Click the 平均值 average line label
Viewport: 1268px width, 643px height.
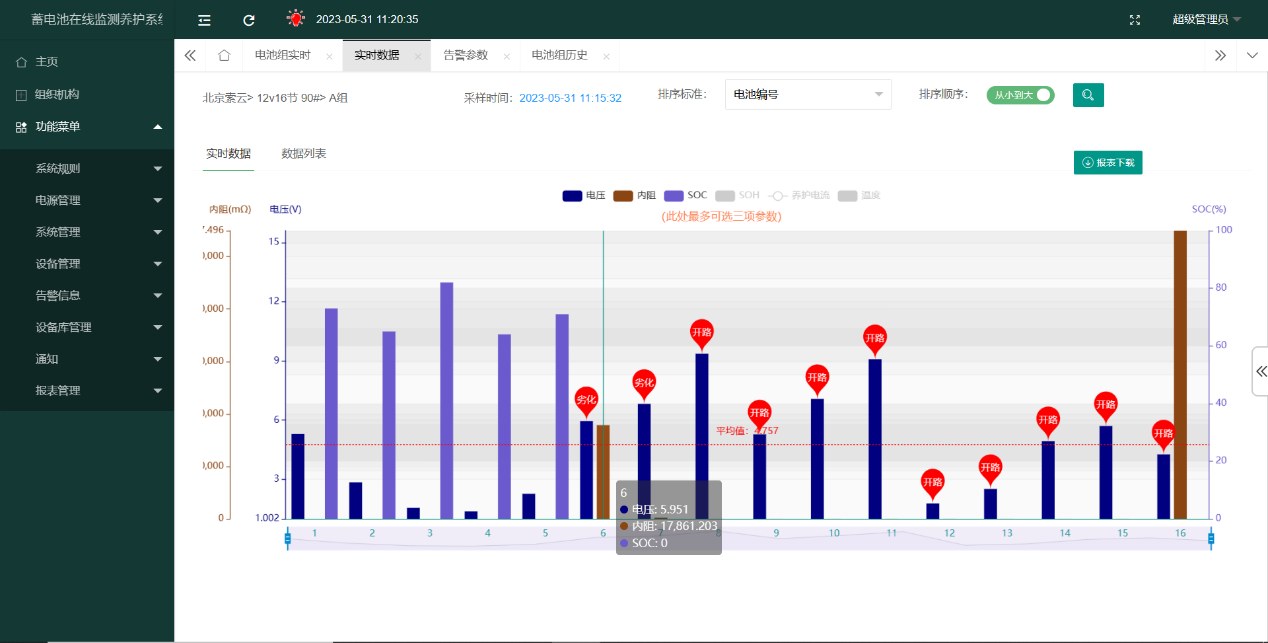747,431
